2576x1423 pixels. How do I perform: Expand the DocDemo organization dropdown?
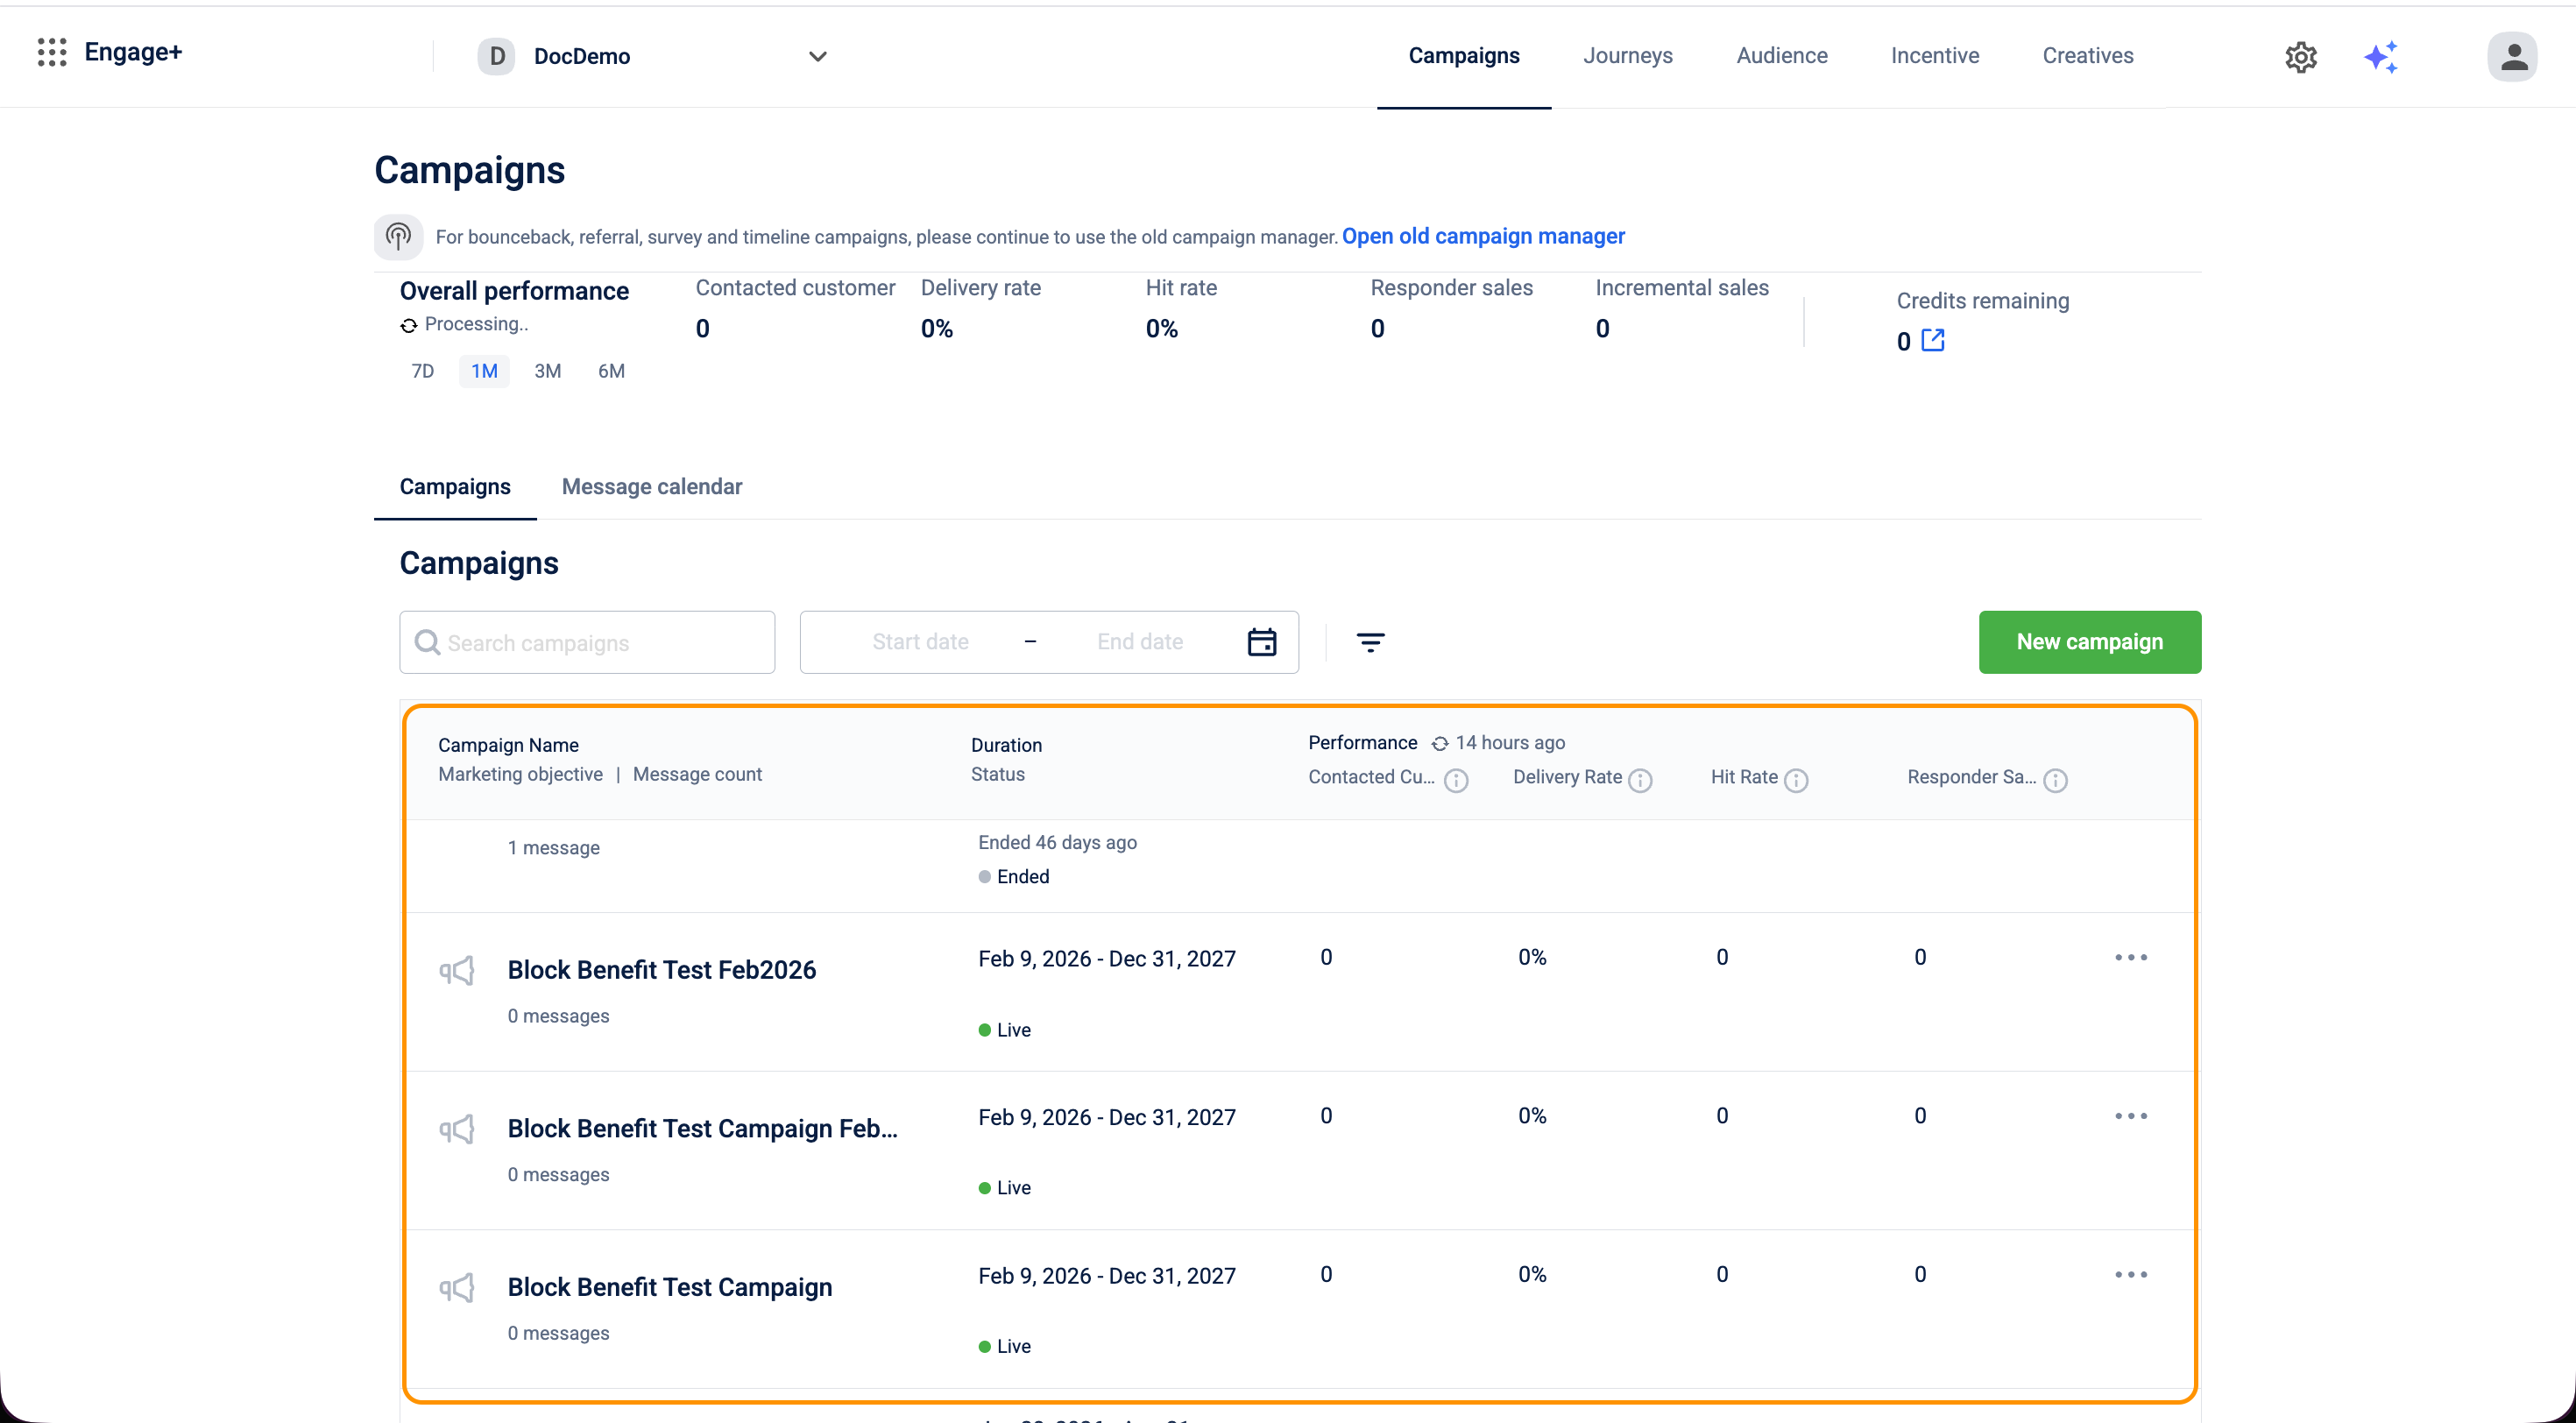click(x=817, y=57)
